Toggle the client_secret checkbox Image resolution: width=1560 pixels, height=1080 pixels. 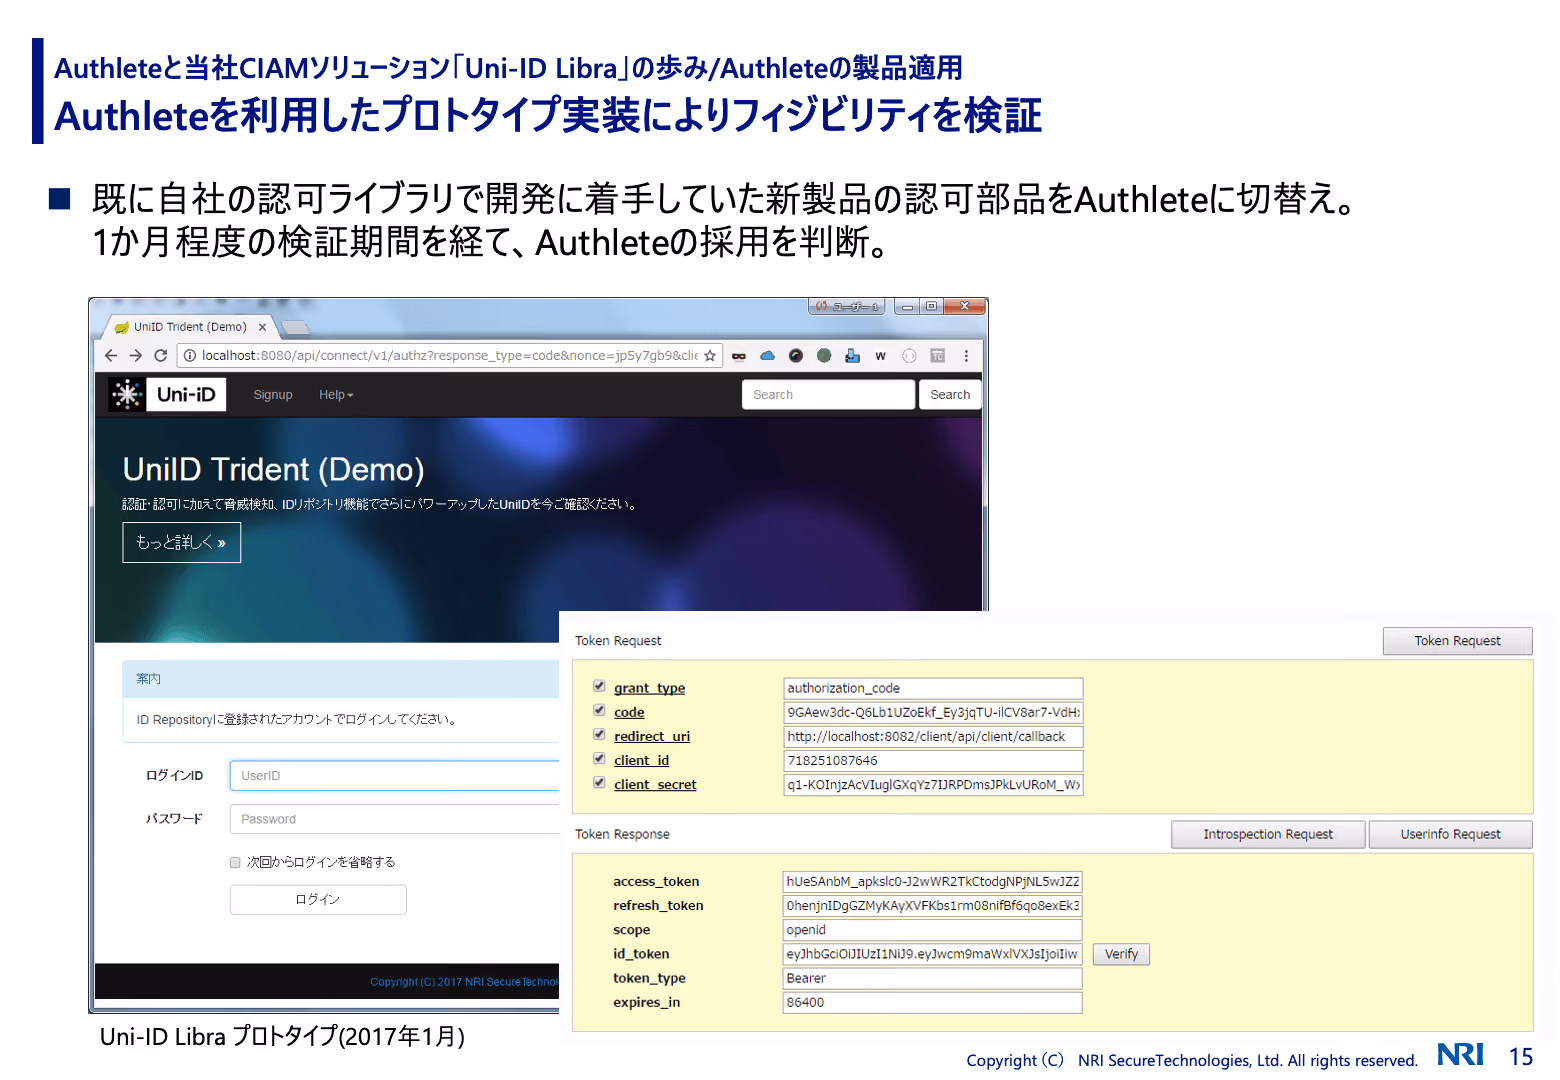tap(599, 782)
